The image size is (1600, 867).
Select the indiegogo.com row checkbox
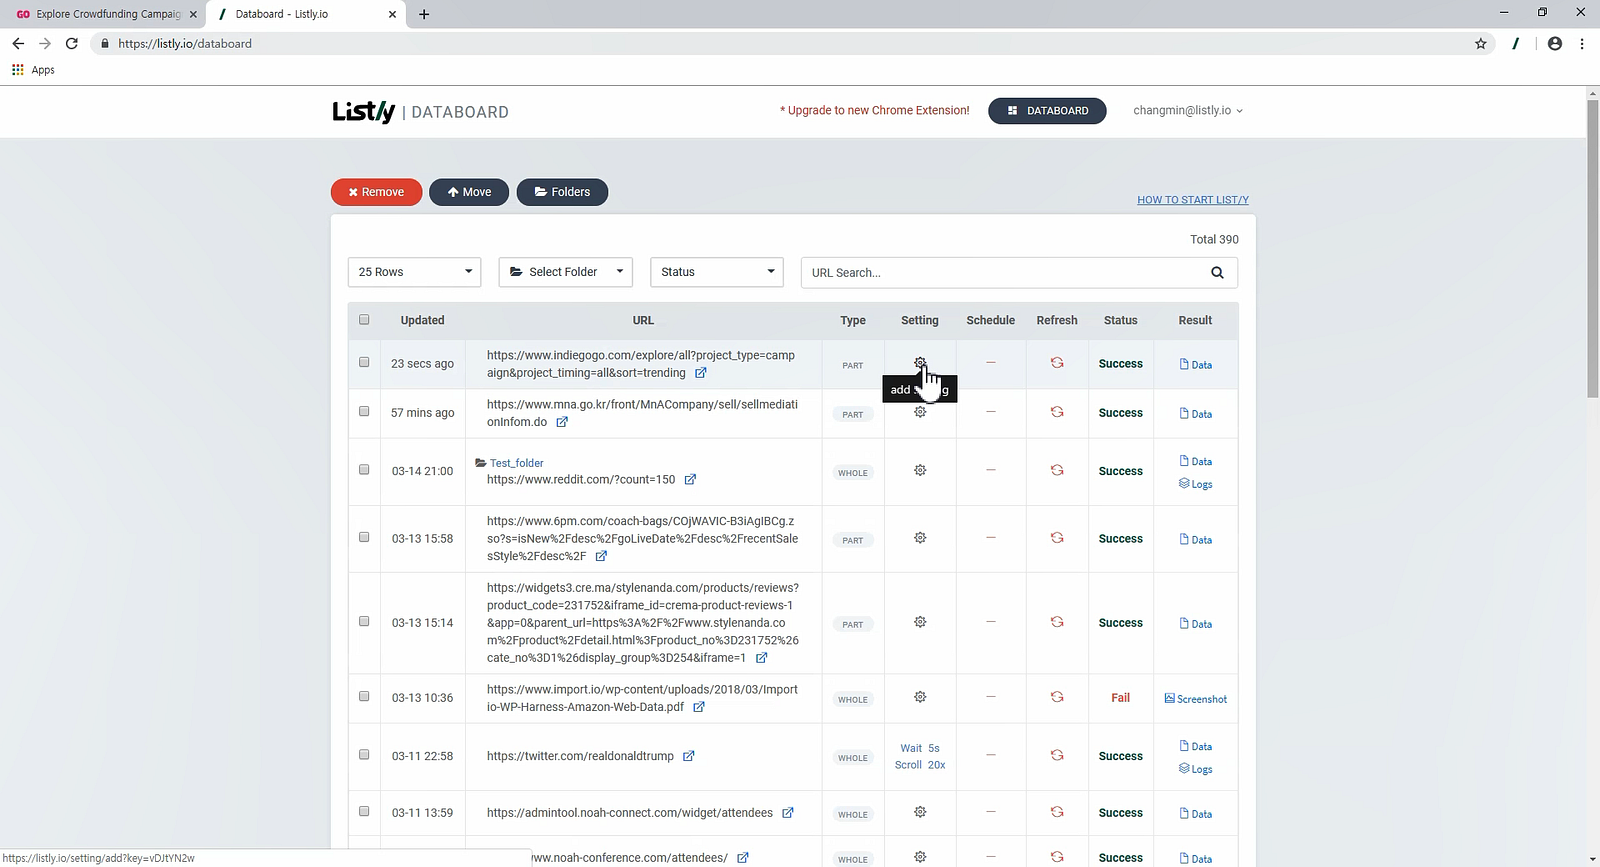[x=364, y=362]
